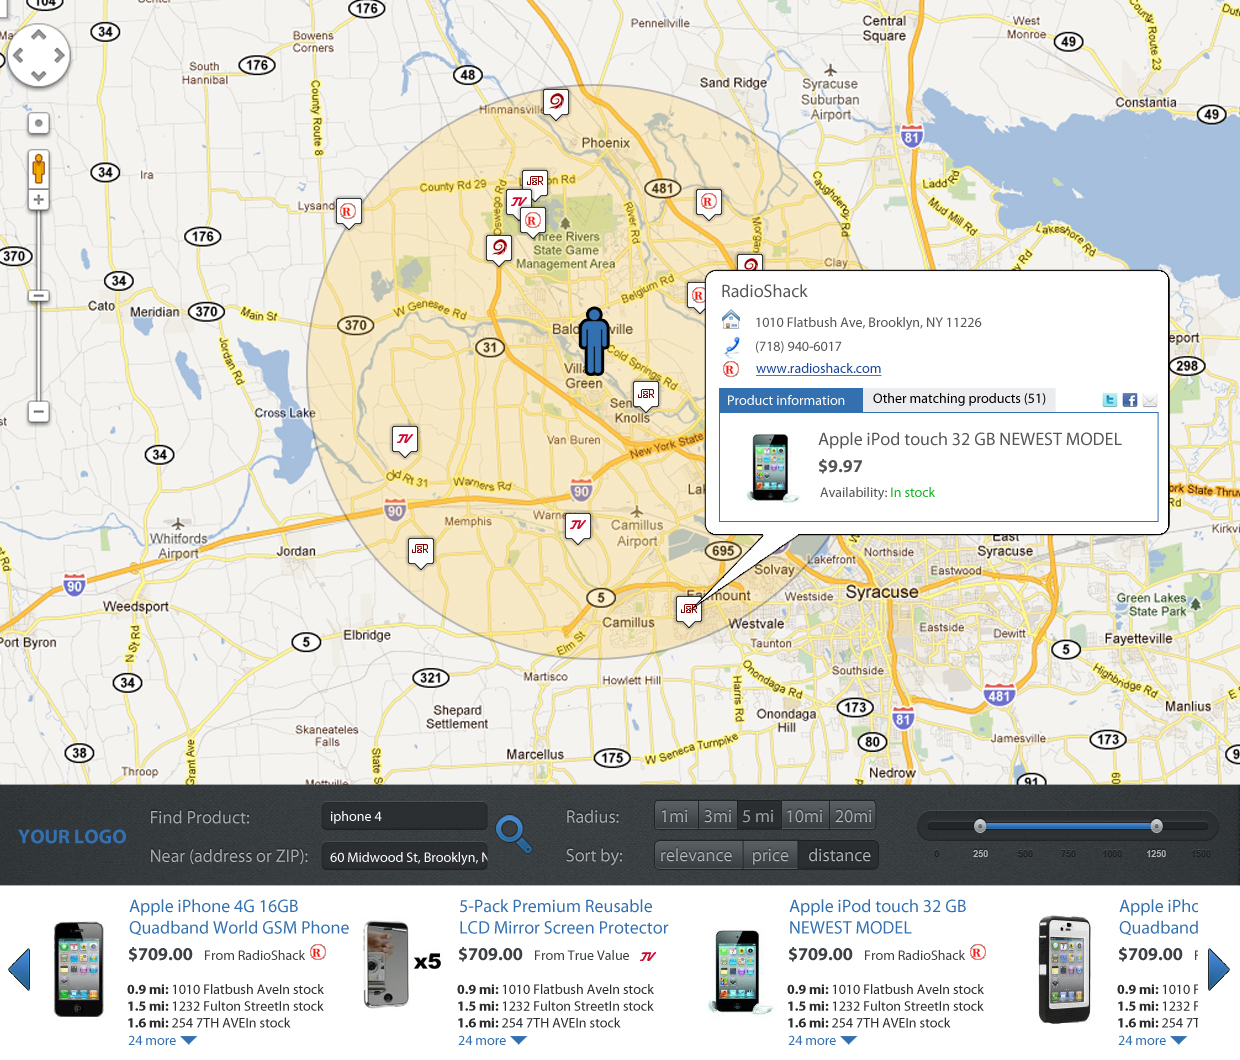Screen dimensions: 1240x1060
Task: Open Apple iPhone 4G 16GB Quadband product link
Action: pos(239,917)
